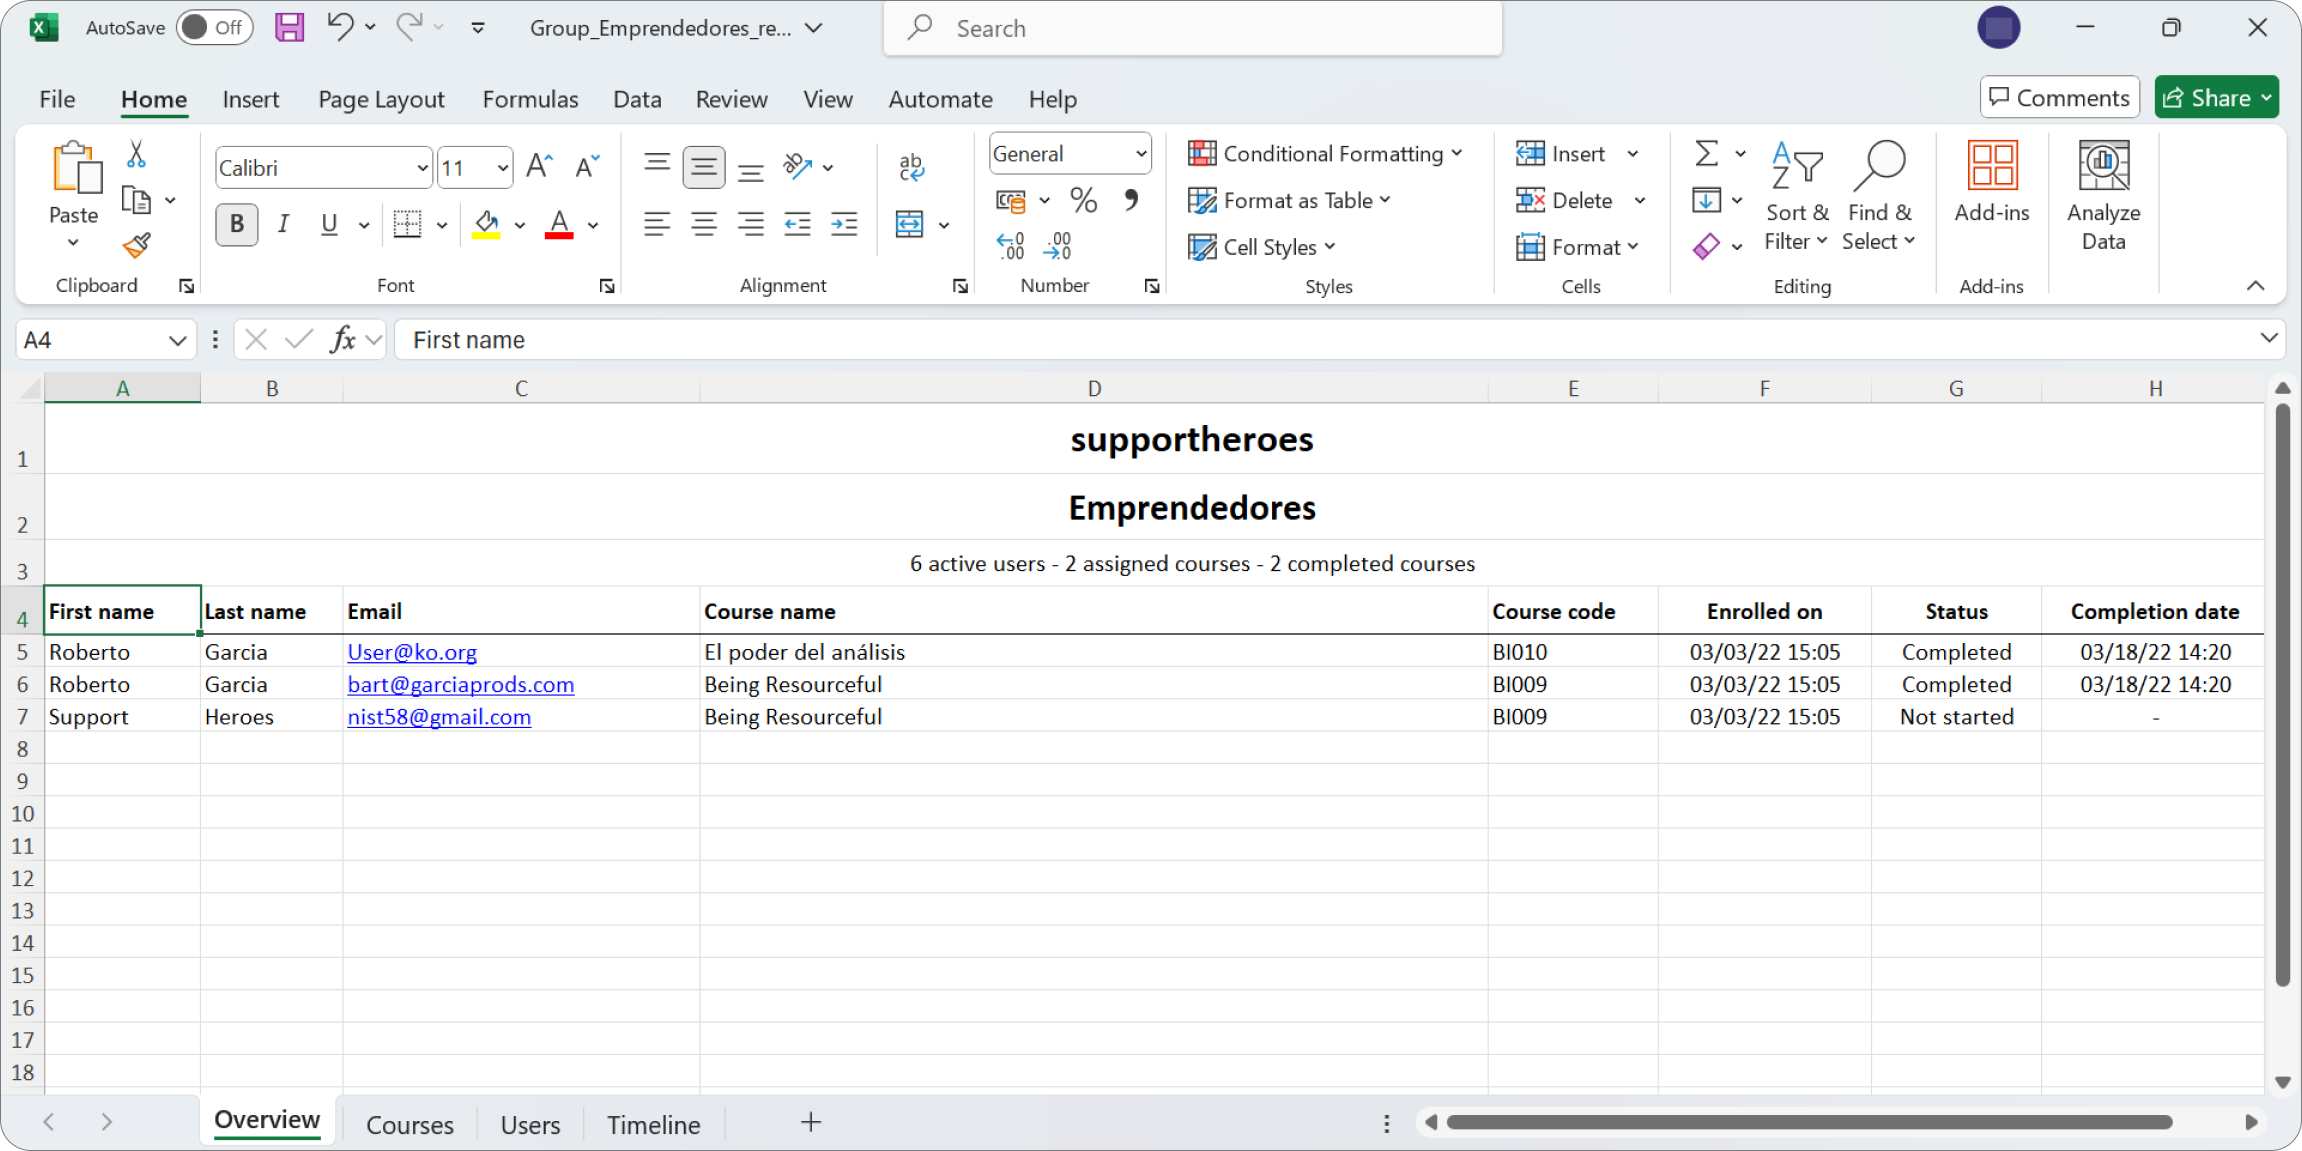Click the Decrease Indent icon

click(797, 224)
